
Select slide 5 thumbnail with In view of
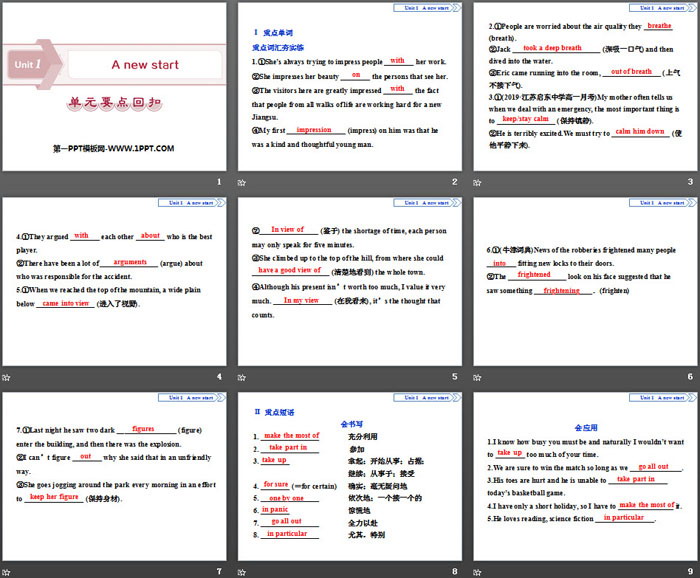click(x=350, y=282)
